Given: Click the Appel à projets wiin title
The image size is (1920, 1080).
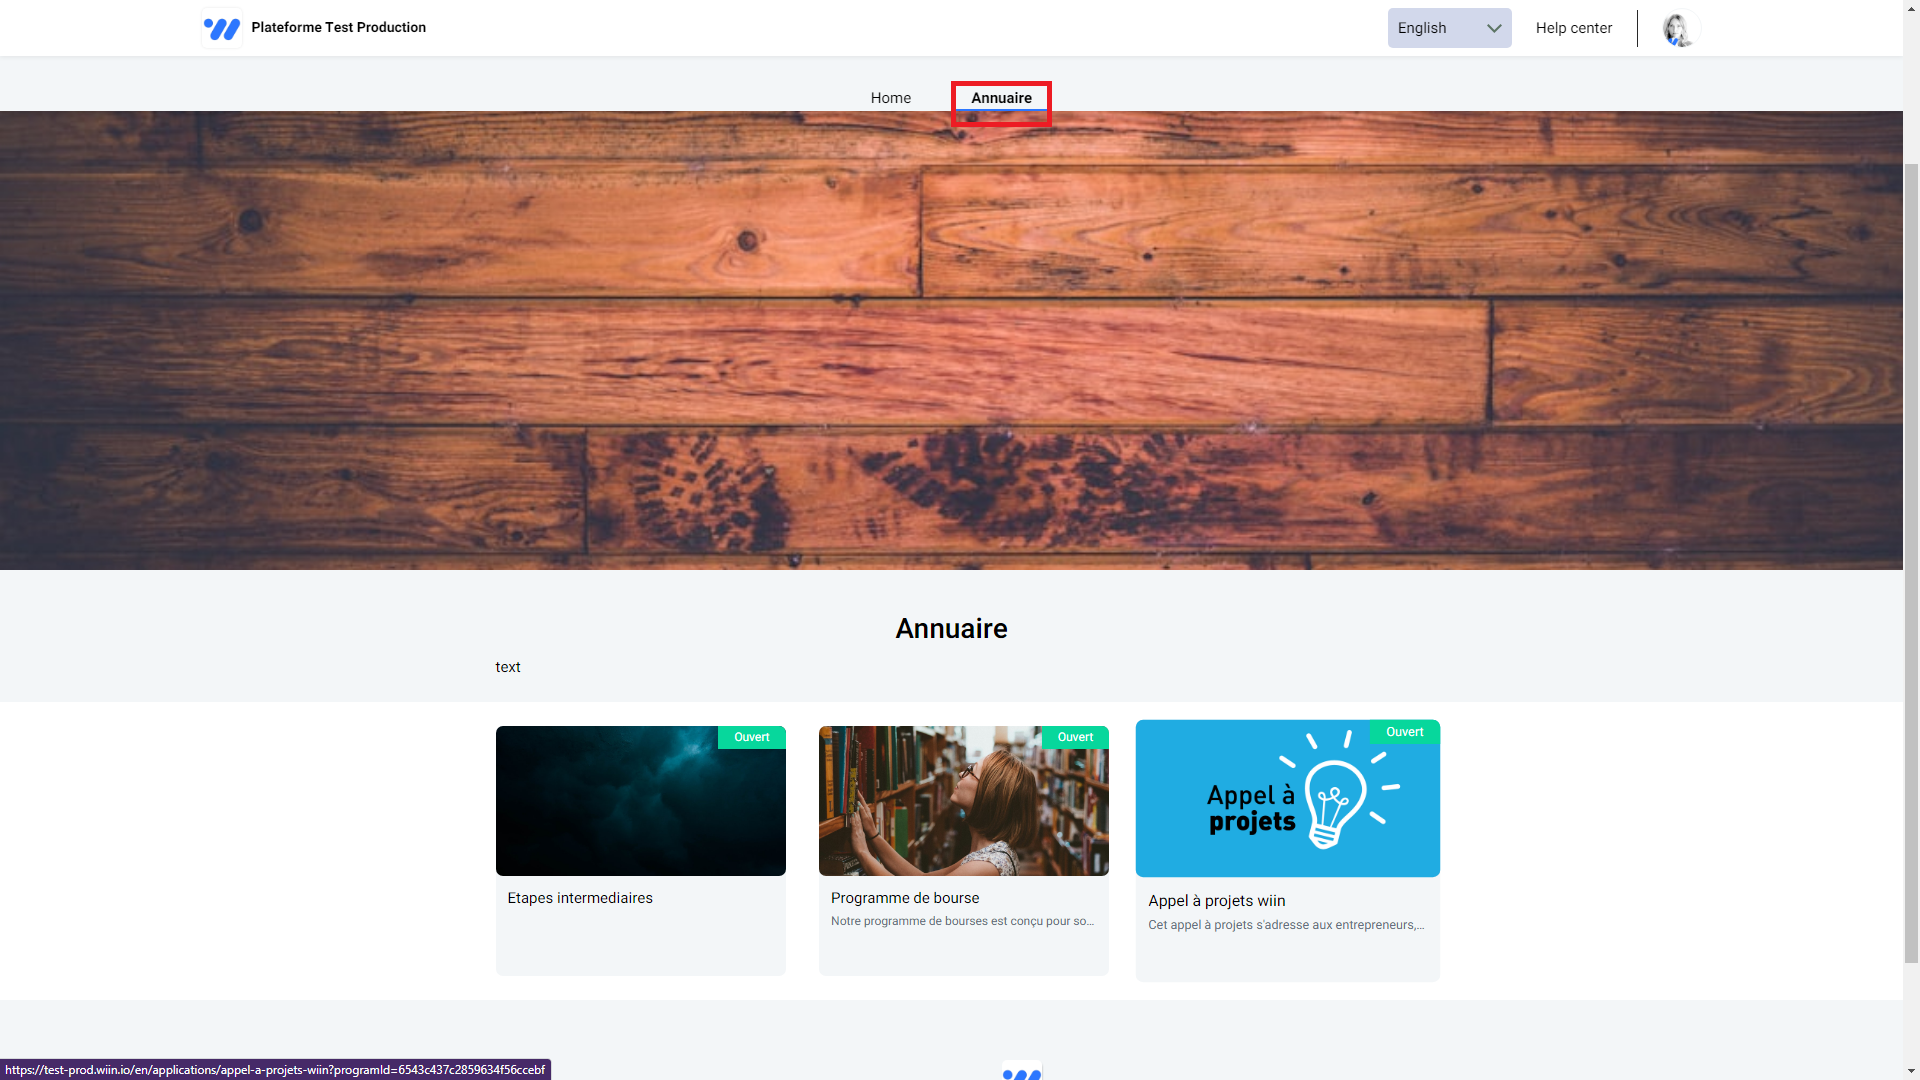Looking at the screenshot, I should click(1216, 901).
